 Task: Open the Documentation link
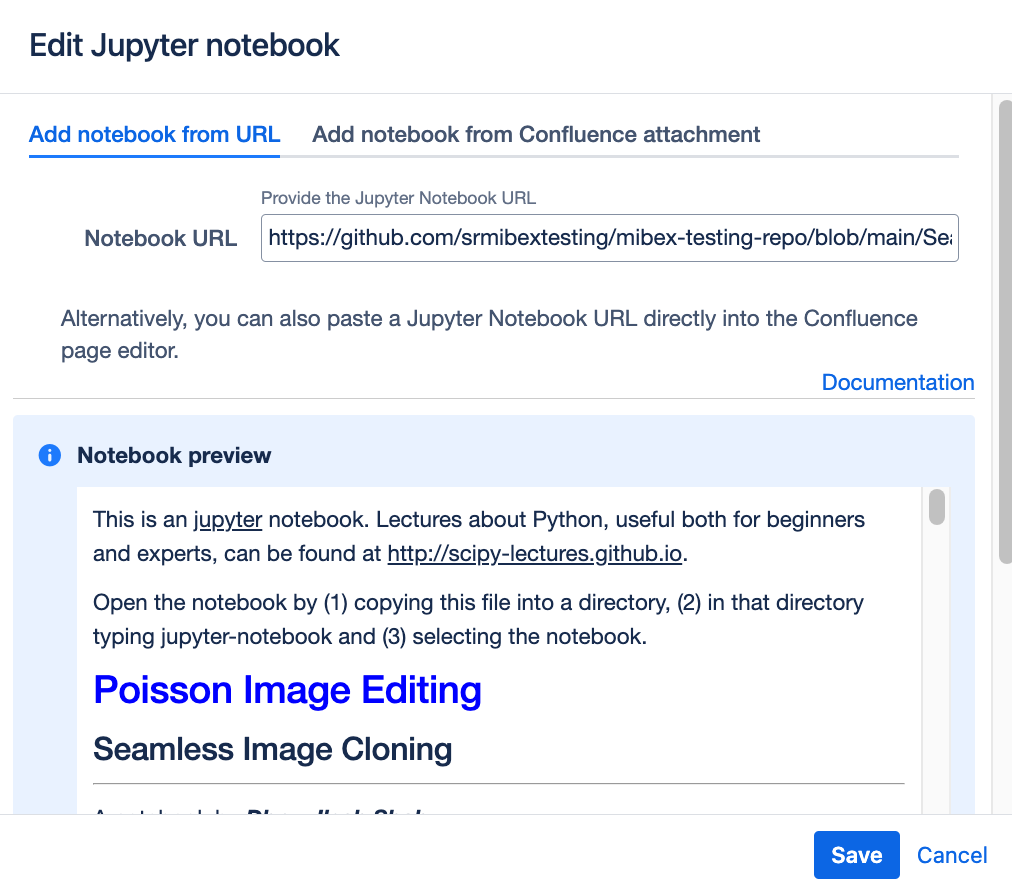pos(897,382)
